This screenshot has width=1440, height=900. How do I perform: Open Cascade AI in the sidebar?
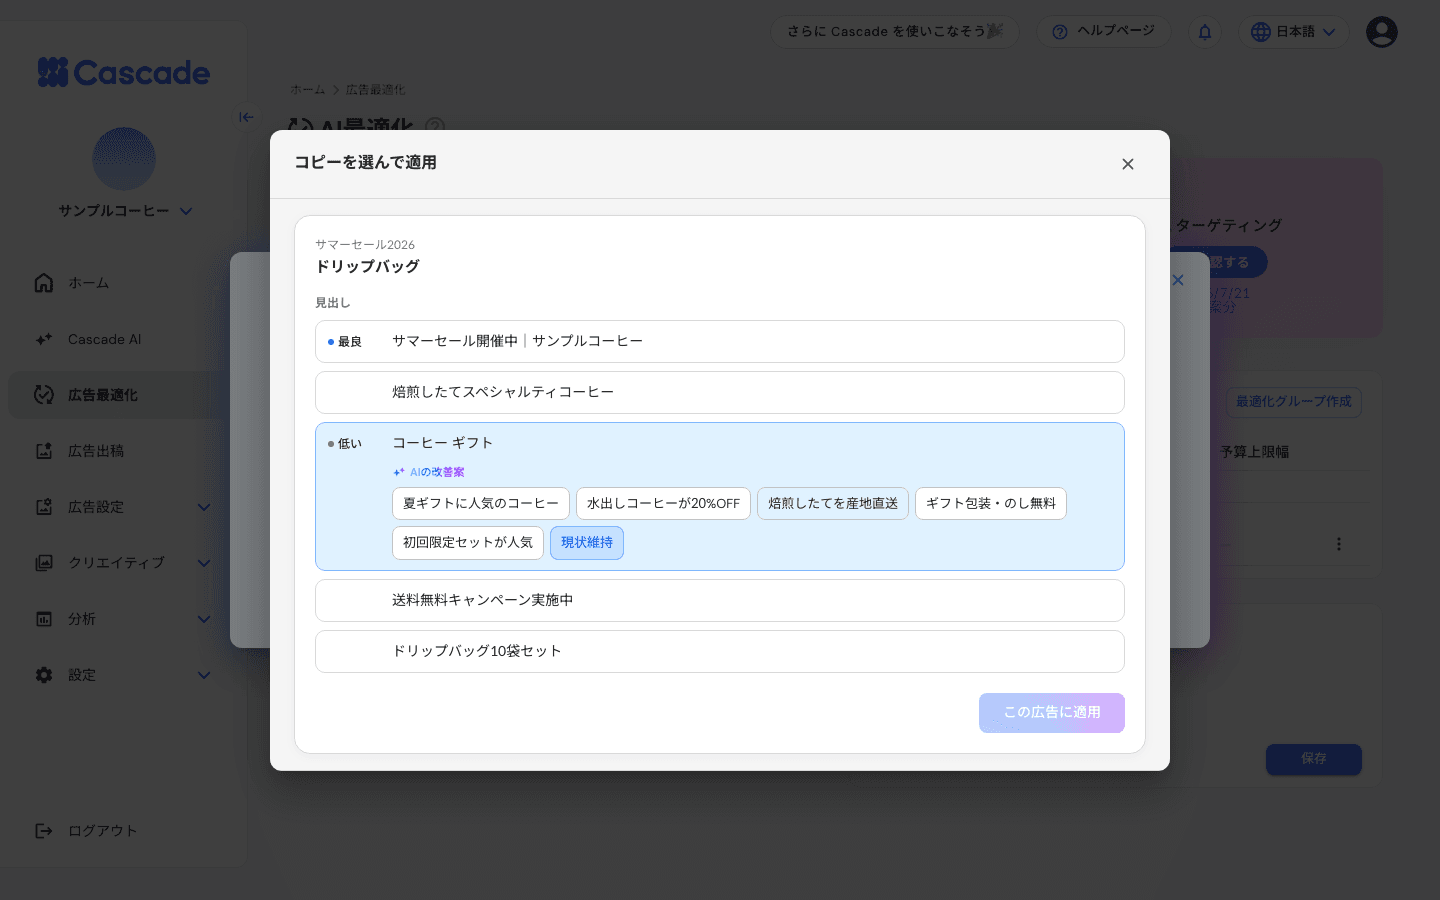click(124, 339)
